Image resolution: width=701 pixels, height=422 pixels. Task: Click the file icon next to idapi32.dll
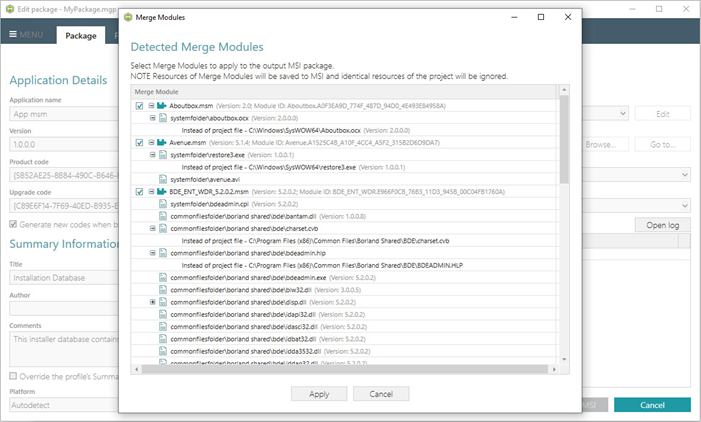click(x=163, y=314)
